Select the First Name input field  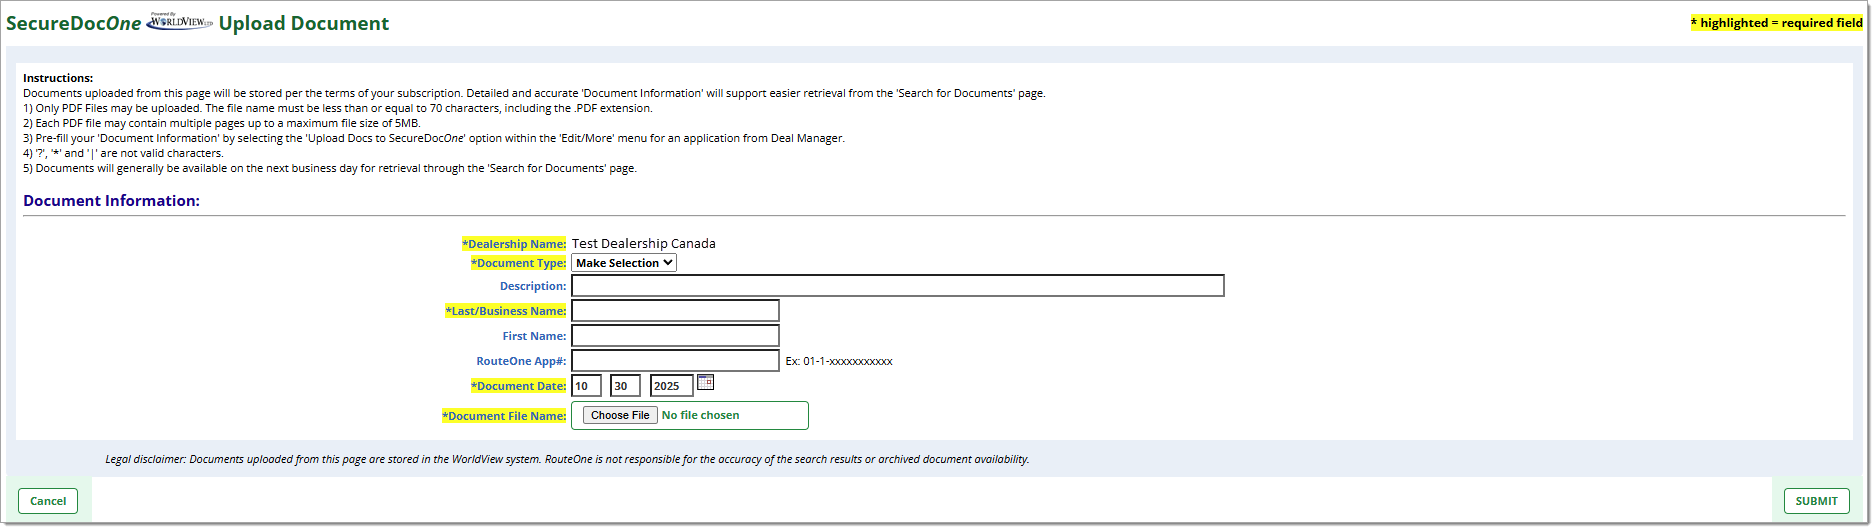point(675,336)
